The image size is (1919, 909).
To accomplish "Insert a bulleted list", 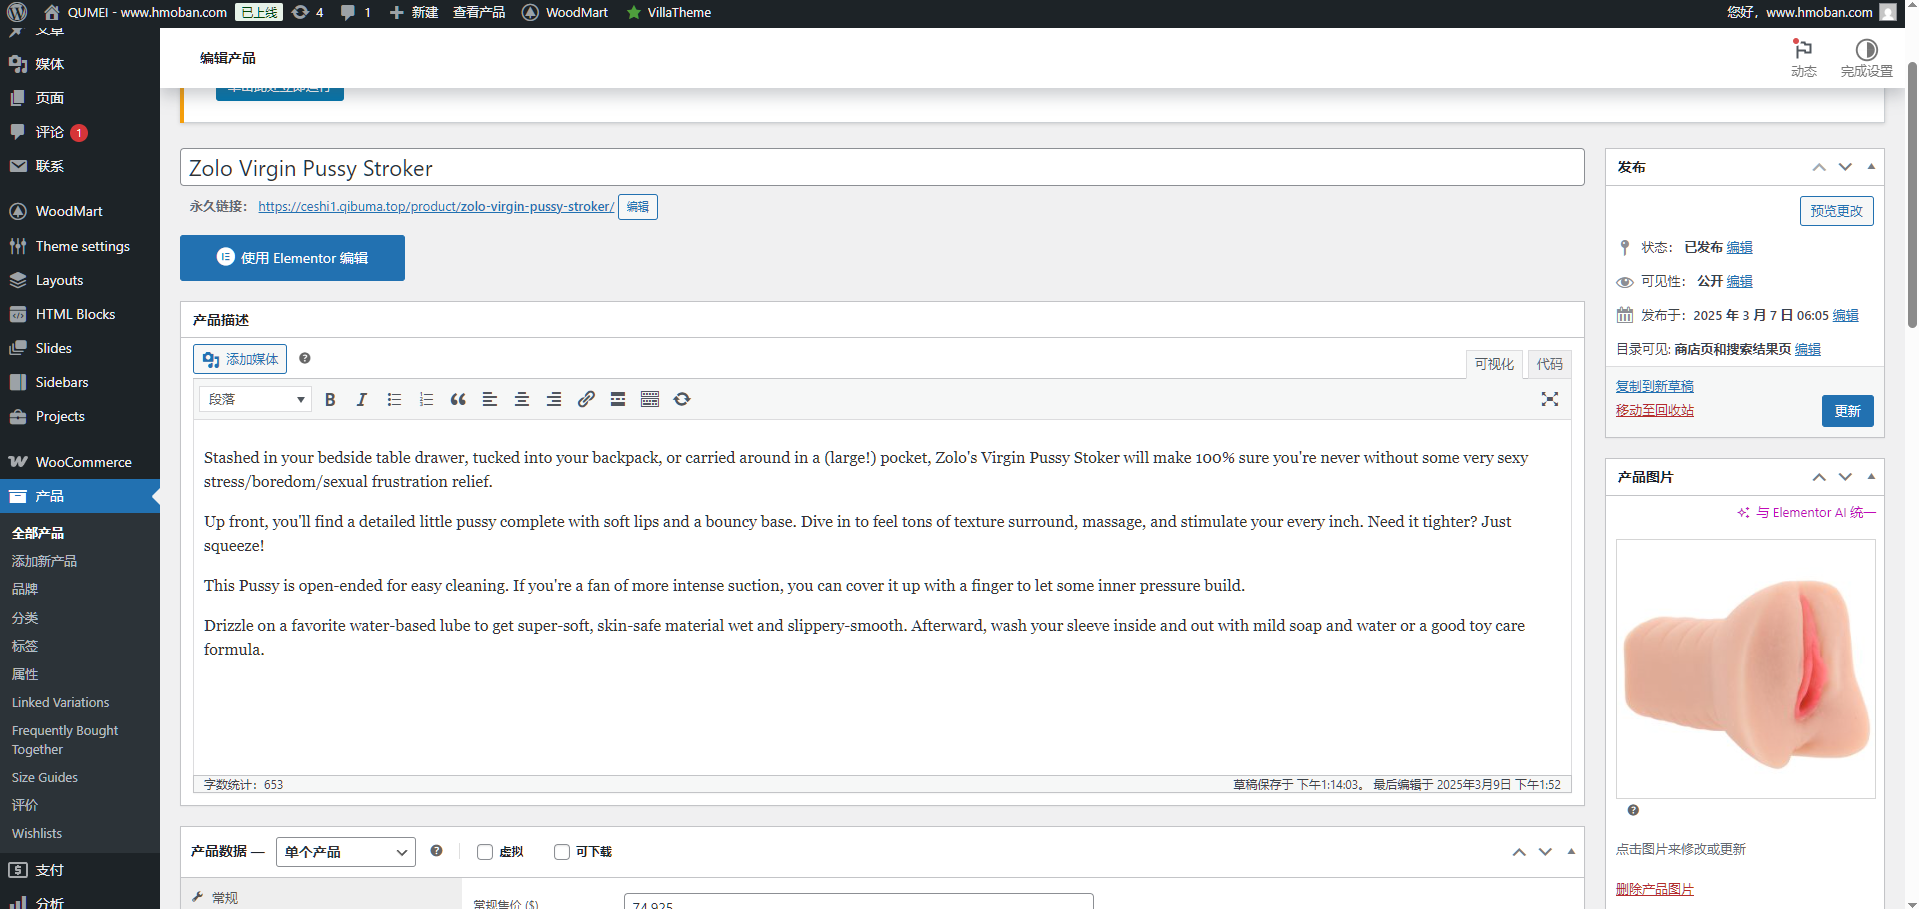I will [394, 399].
